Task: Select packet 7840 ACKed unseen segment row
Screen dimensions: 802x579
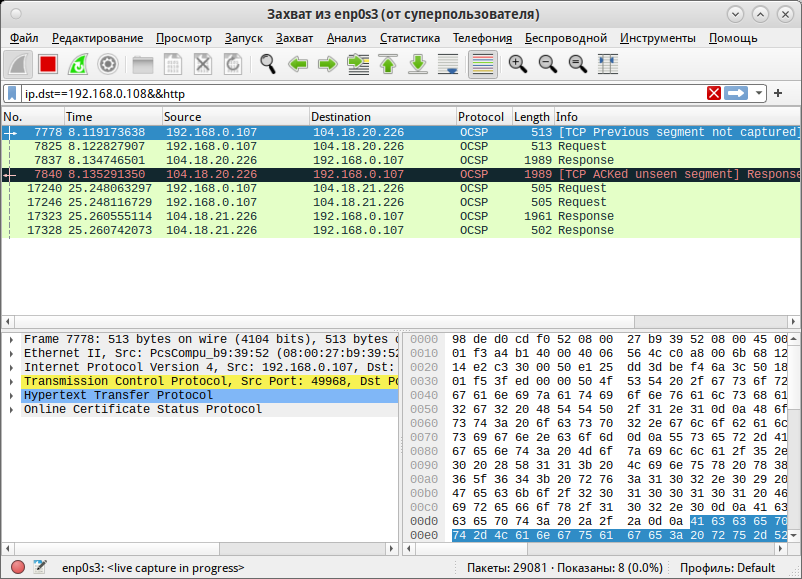Action: coord(401,174)
